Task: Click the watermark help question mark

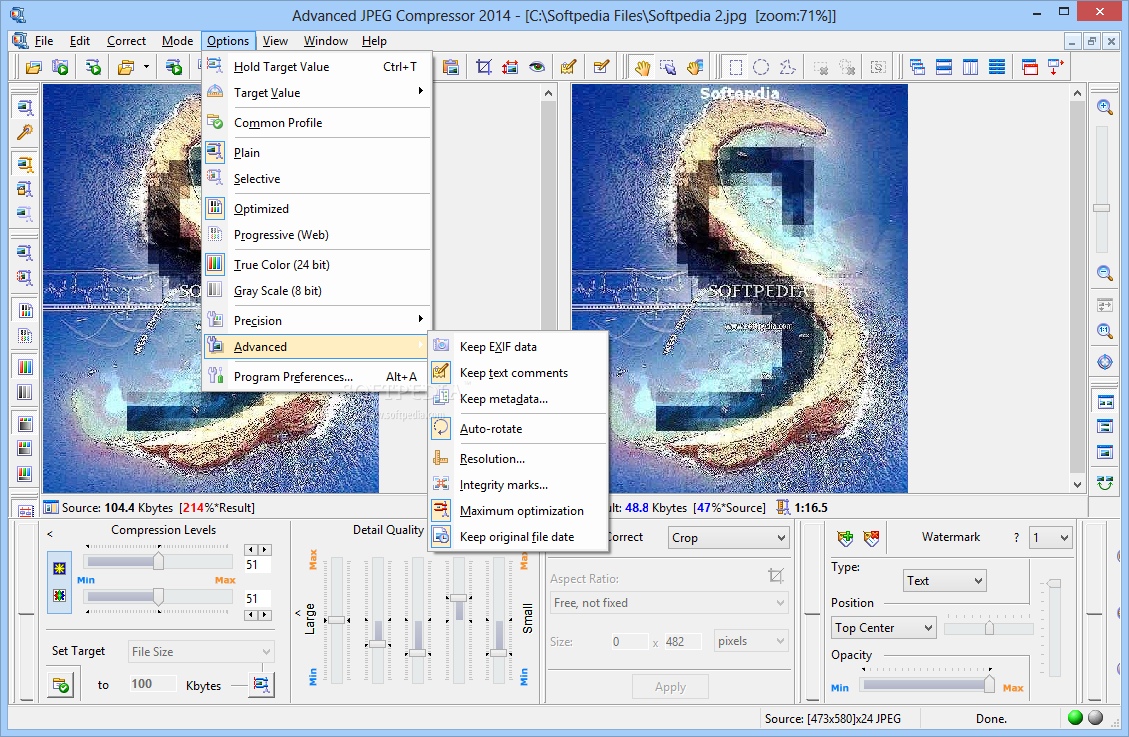Action: pyautogui.click(x=1016, y=538)
